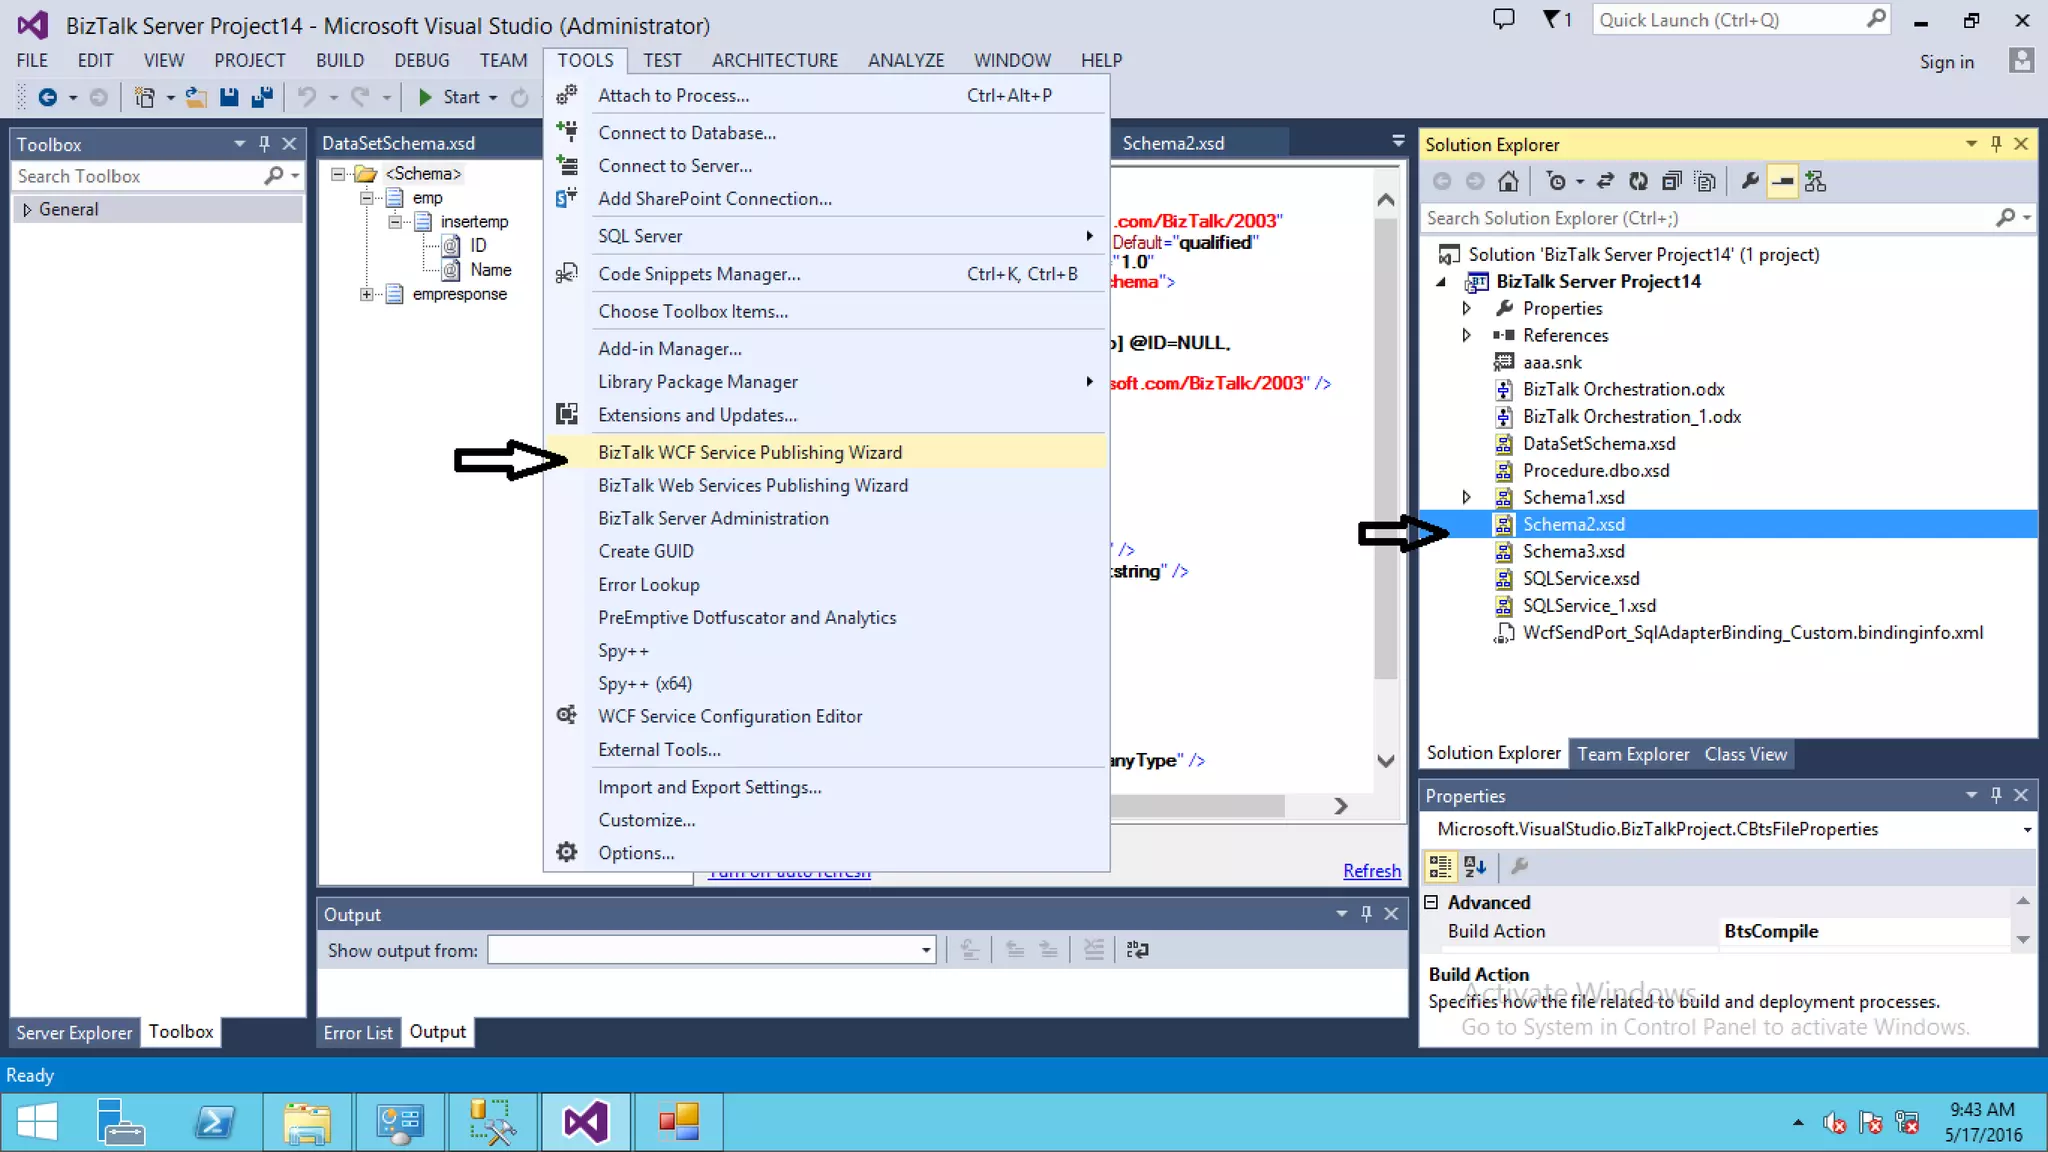Open Show output from dropdown
The image size is (2048, 1152).
point(926,950)
